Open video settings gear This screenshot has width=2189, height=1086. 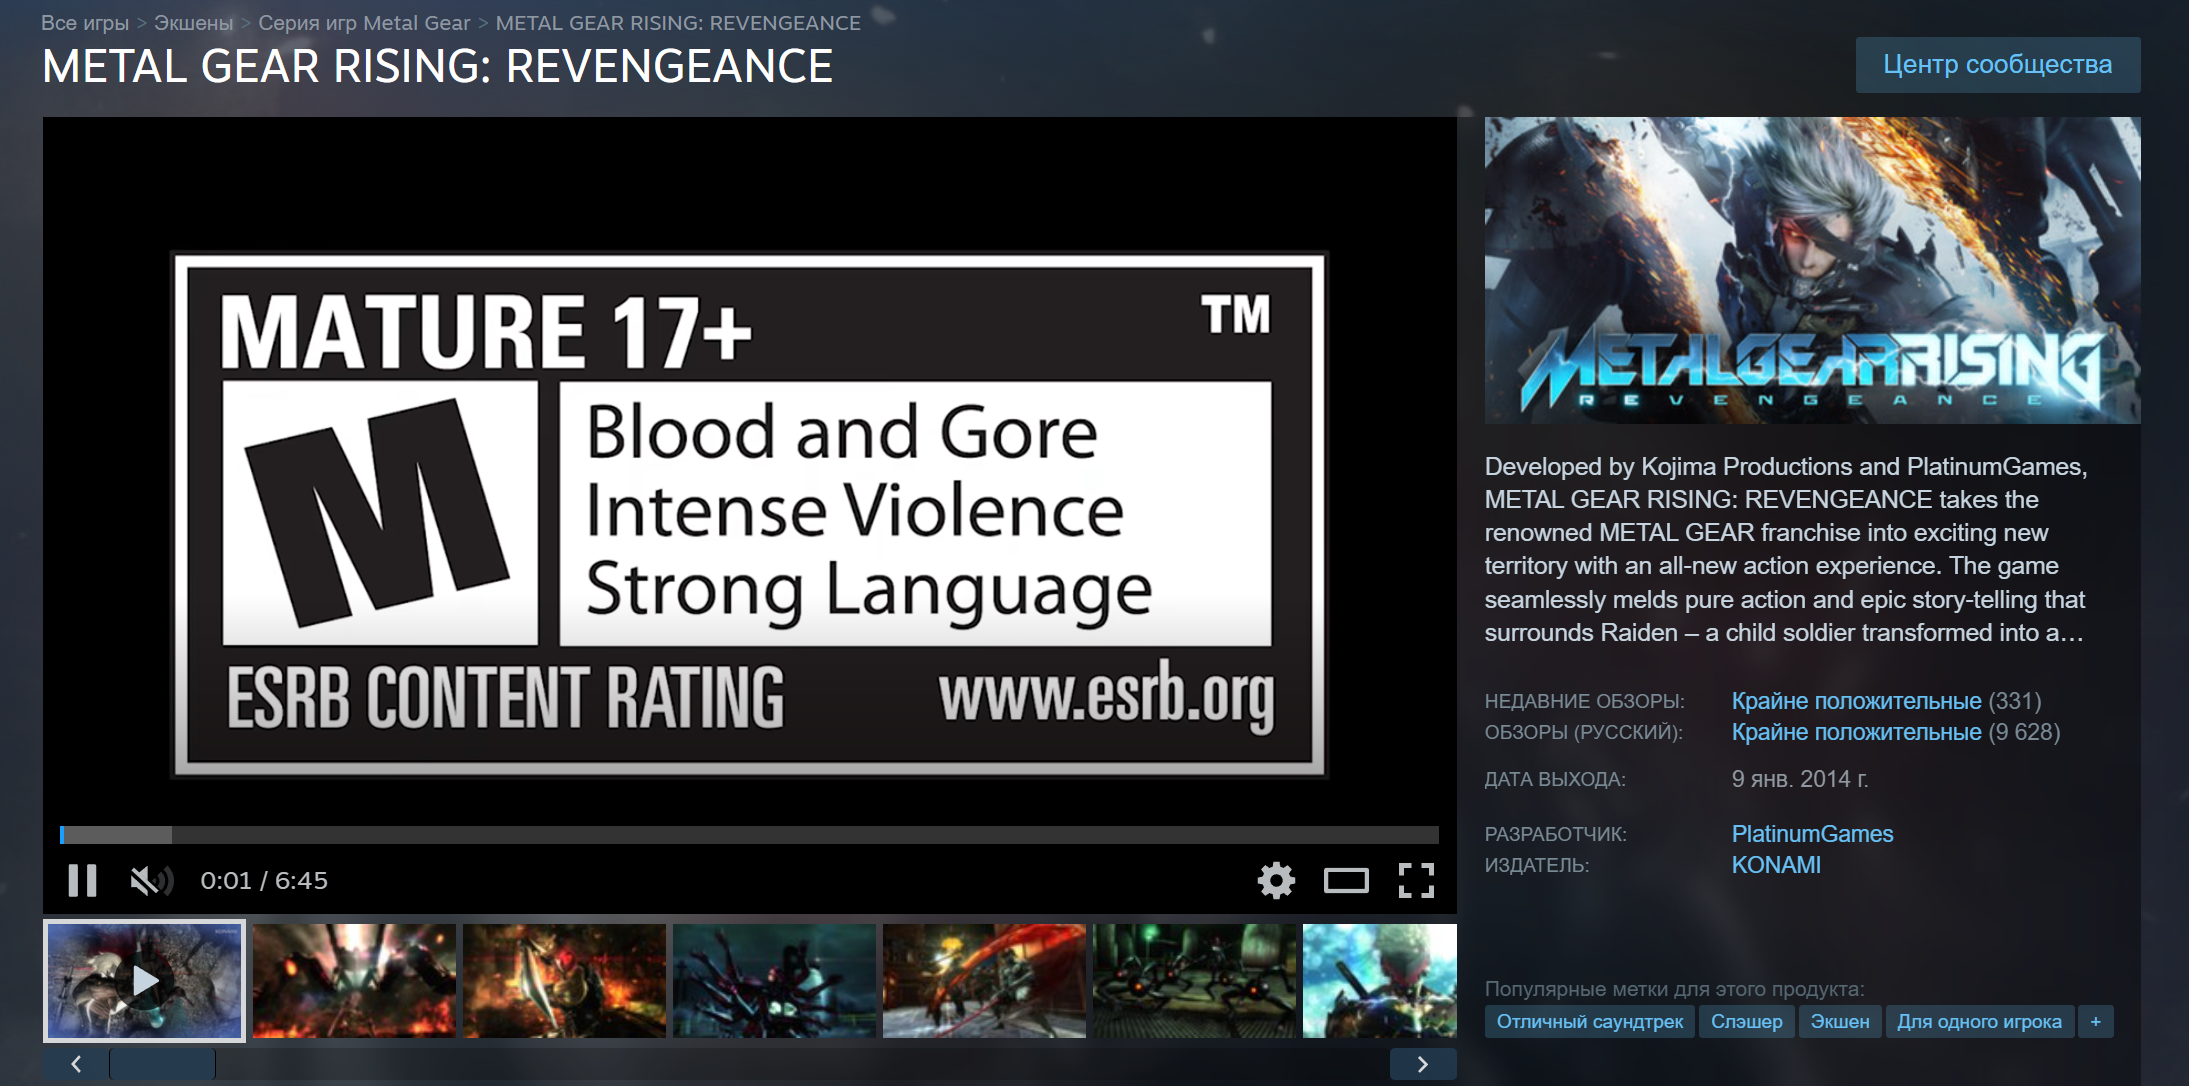pyautogui.click(x=1275, y=880)
